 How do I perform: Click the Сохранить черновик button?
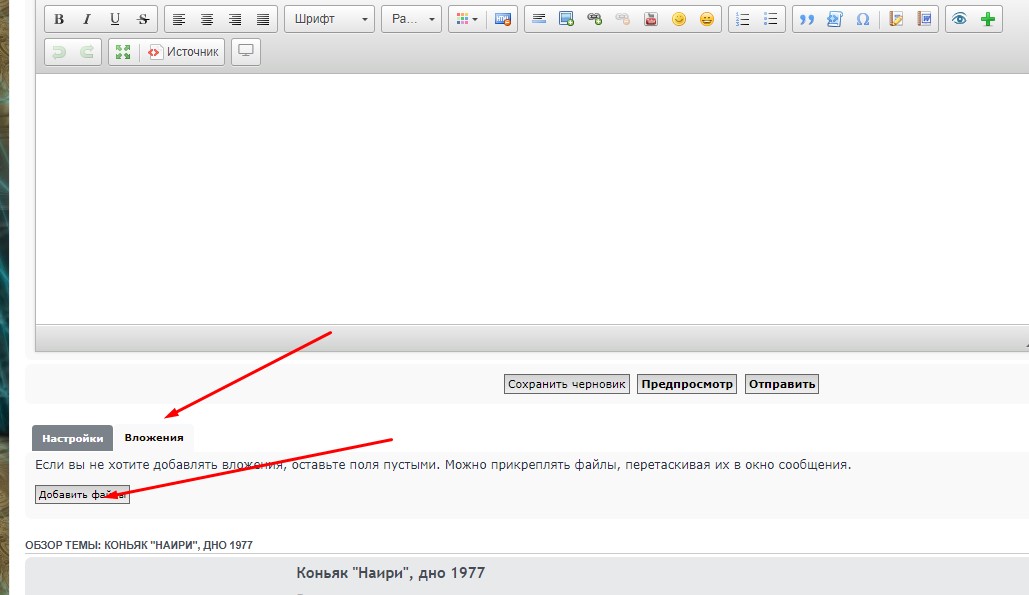click(x=567, y=384)
